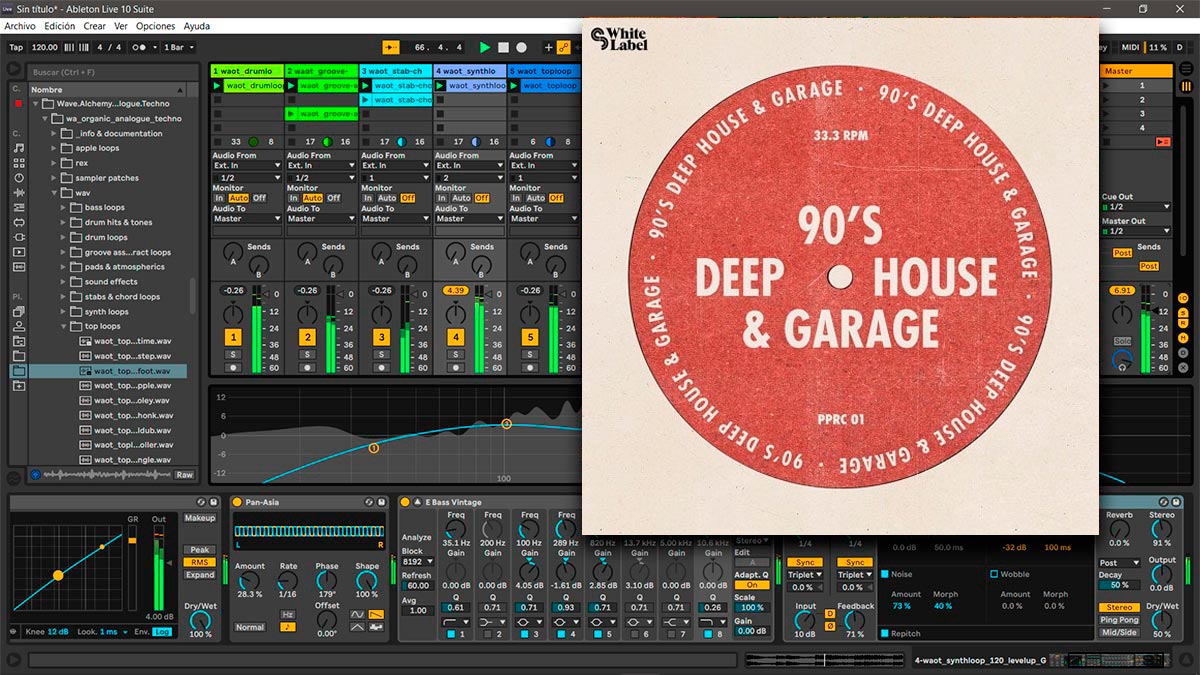Enable EQ band 2 filter checkbox
1200x675 pixels.
[x=486, y=634]
